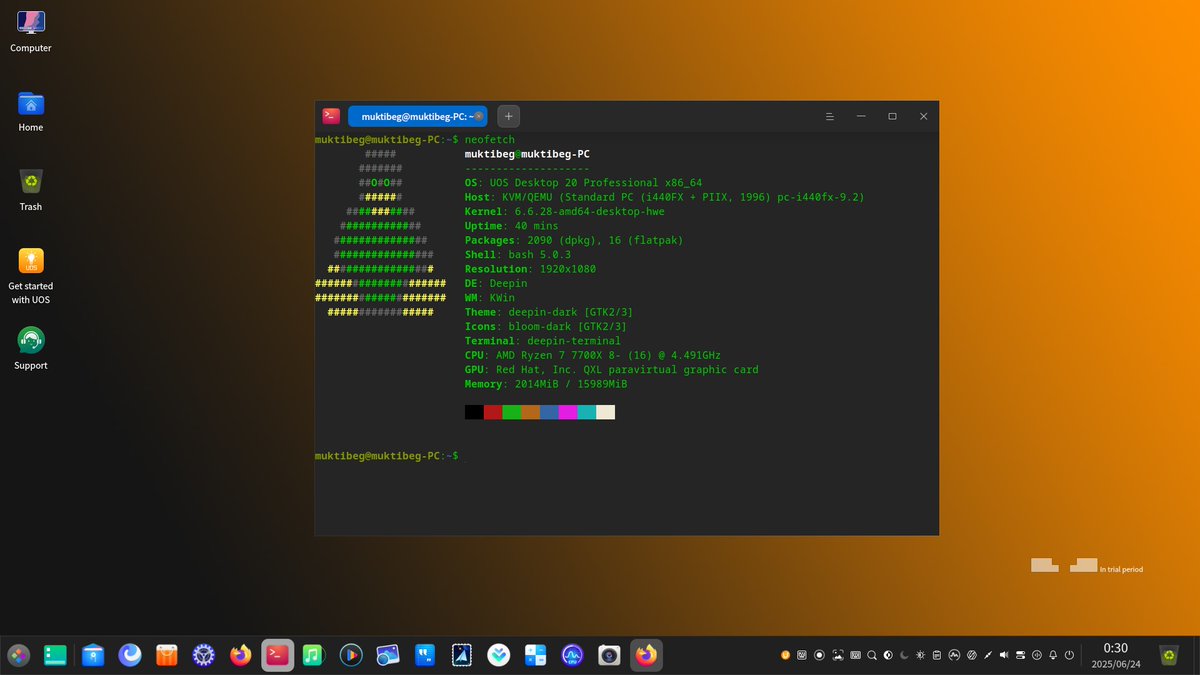Select the Trash icon on the desktop
Image resolution: width=1200 pixels, height=675 pixels.
pyautogui.click(x=31, y=189)
